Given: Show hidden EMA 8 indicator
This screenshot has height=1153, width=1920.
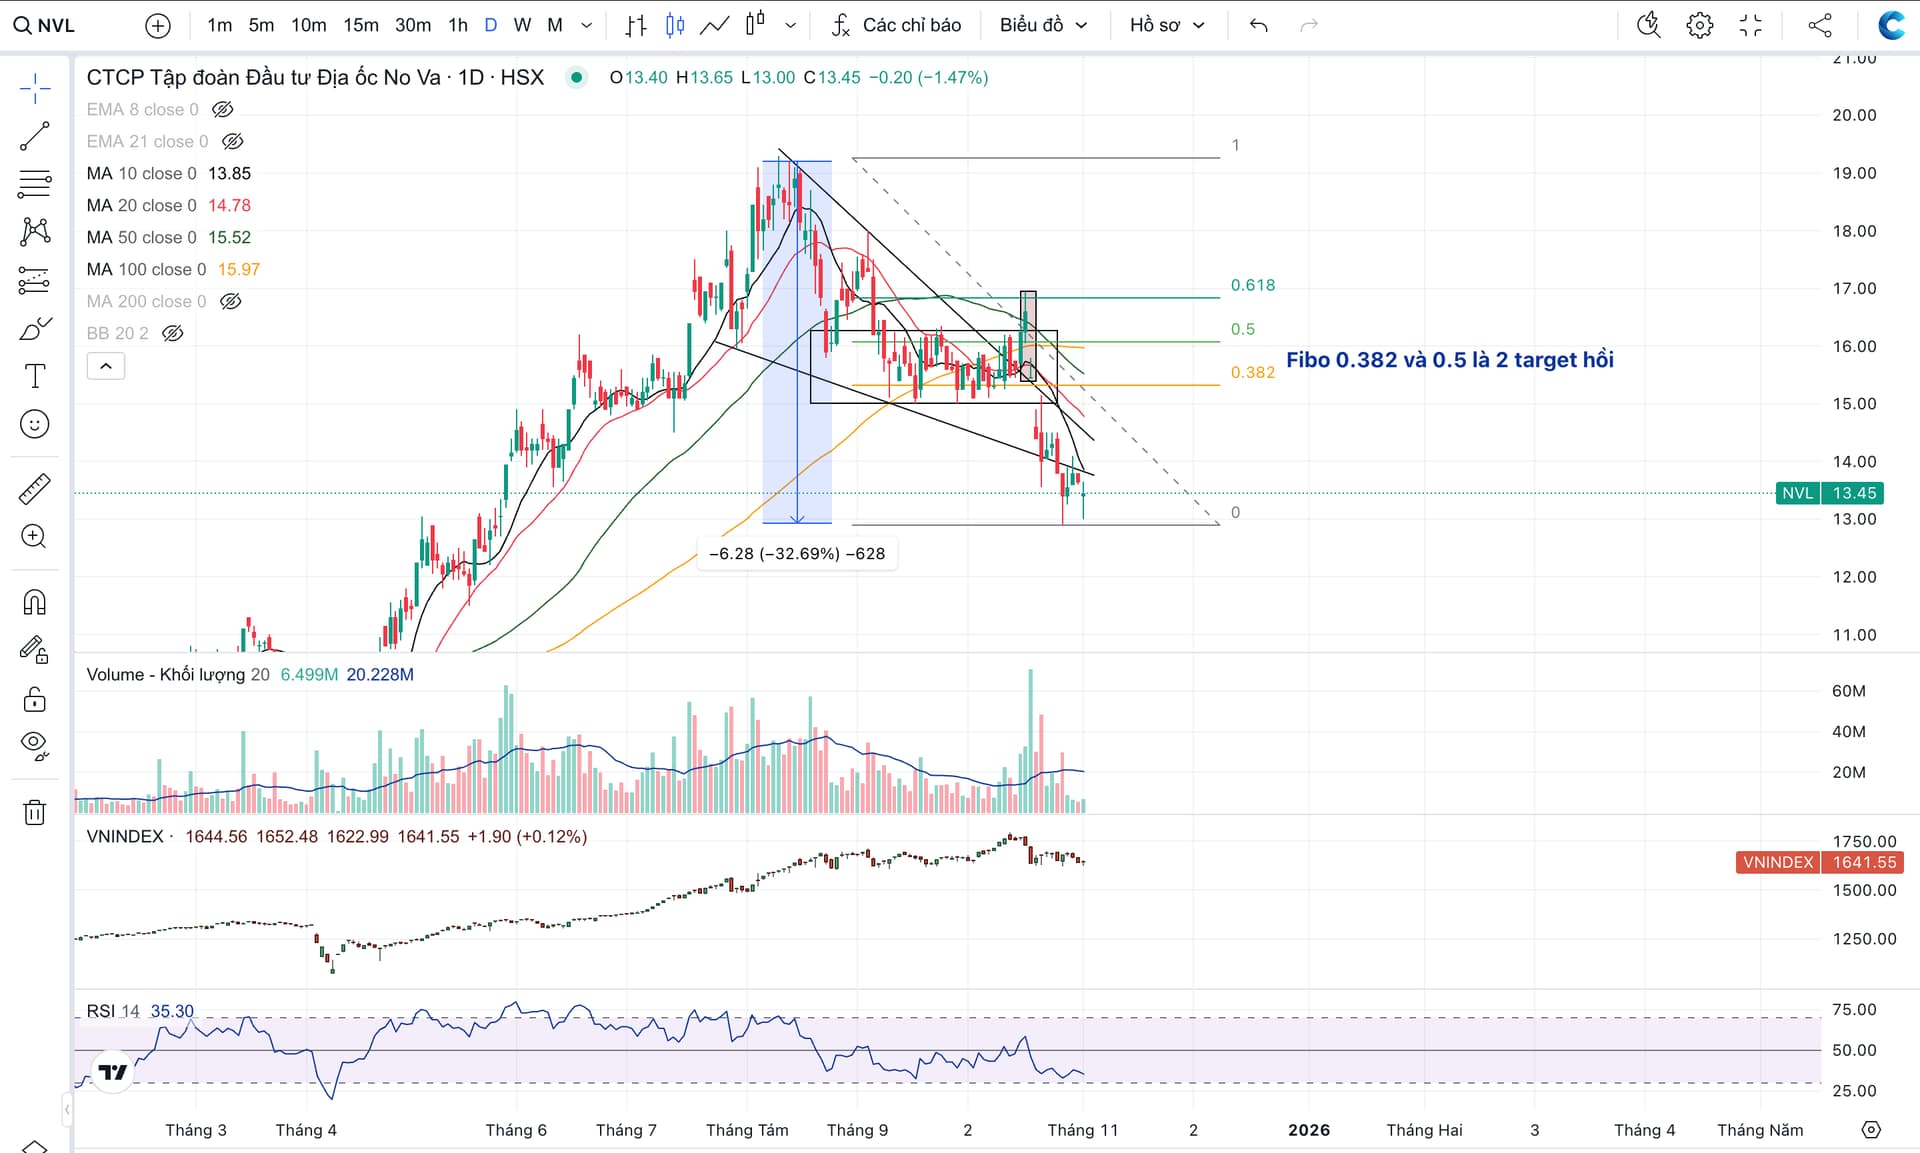Looking at the screenshot, I should (223, 109).
